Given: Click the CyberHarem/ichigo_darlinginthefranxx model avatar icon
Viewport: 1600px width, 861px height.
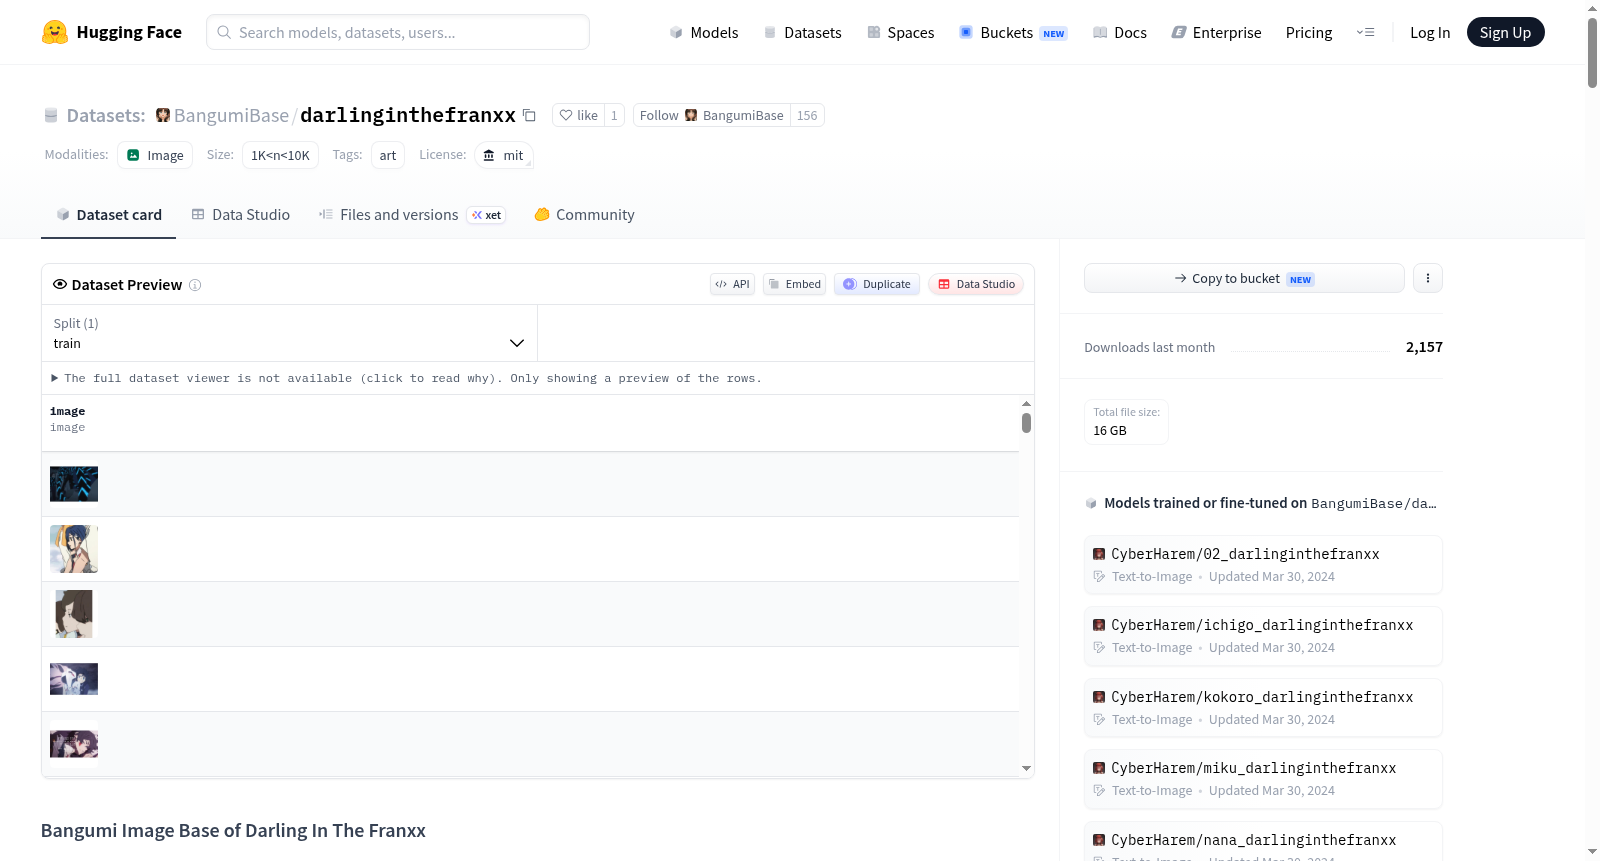Looking at the screenshot, I should point(1099,625).
